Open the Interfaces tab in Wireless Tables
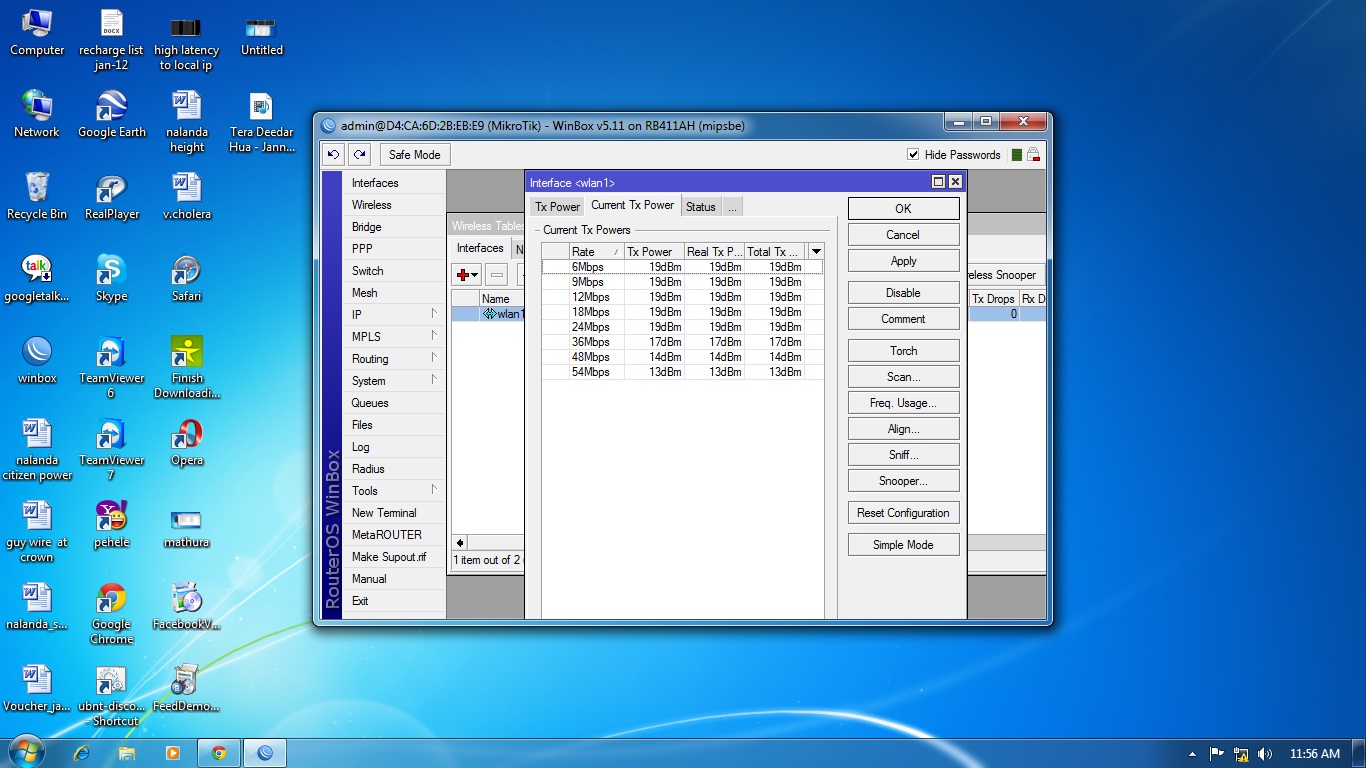 (x=480, y=248)
